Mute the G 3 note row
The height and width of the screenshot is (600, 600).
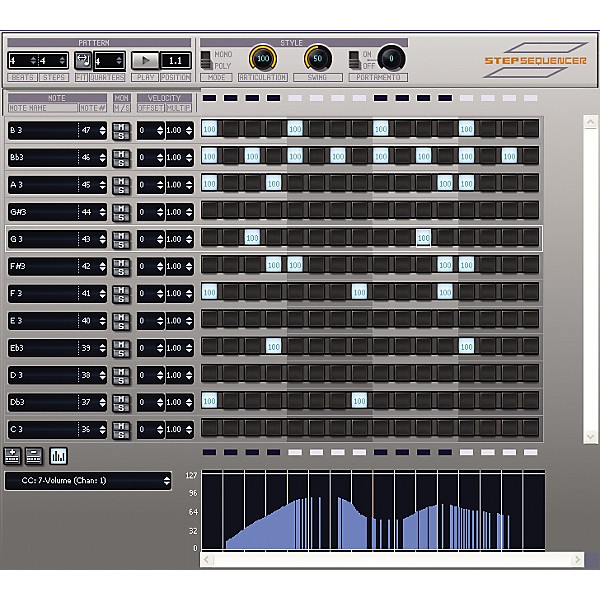[x=121, y=235]
